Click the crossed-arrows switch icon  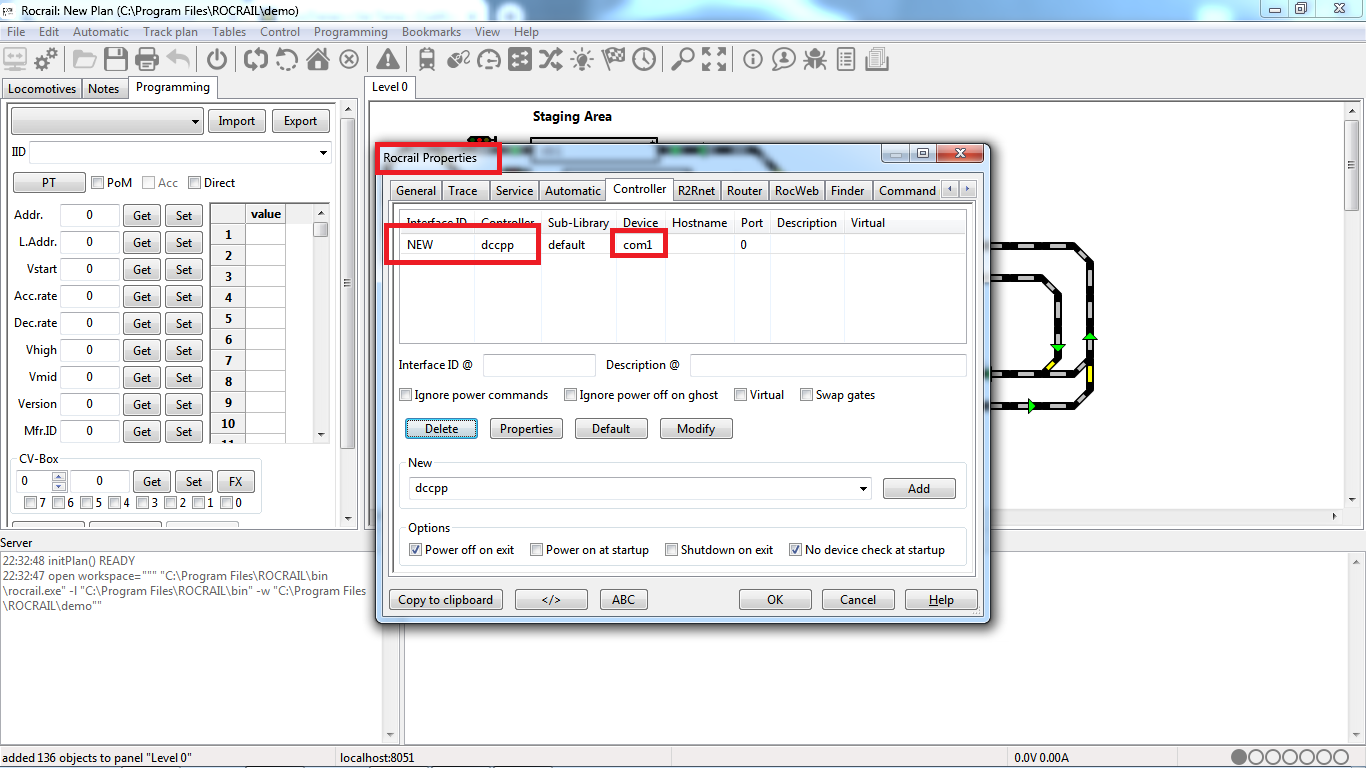coord(551,59)
